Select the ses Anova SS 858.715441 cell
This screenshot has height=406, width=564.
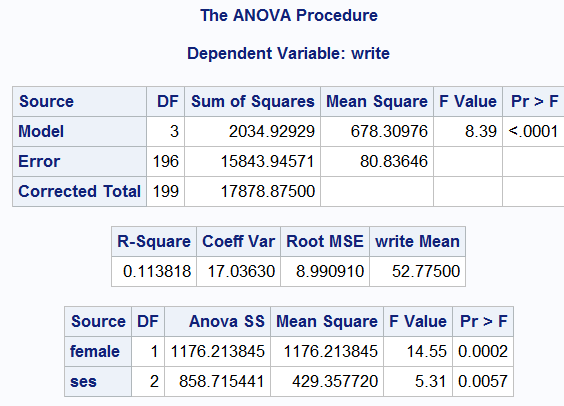point(218,382)
